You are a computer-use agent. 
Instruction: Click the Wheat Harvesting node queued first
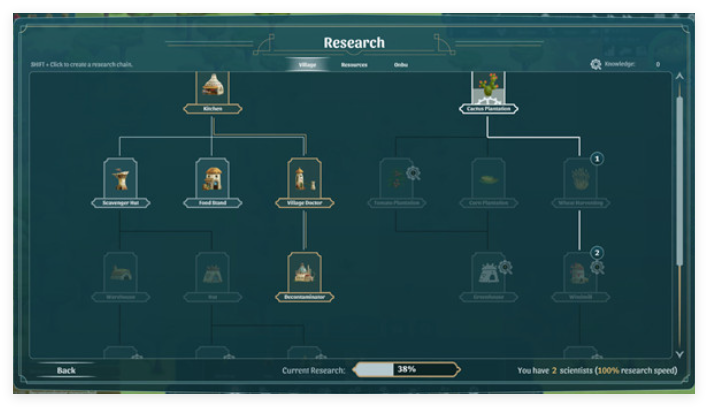(580, 180)
